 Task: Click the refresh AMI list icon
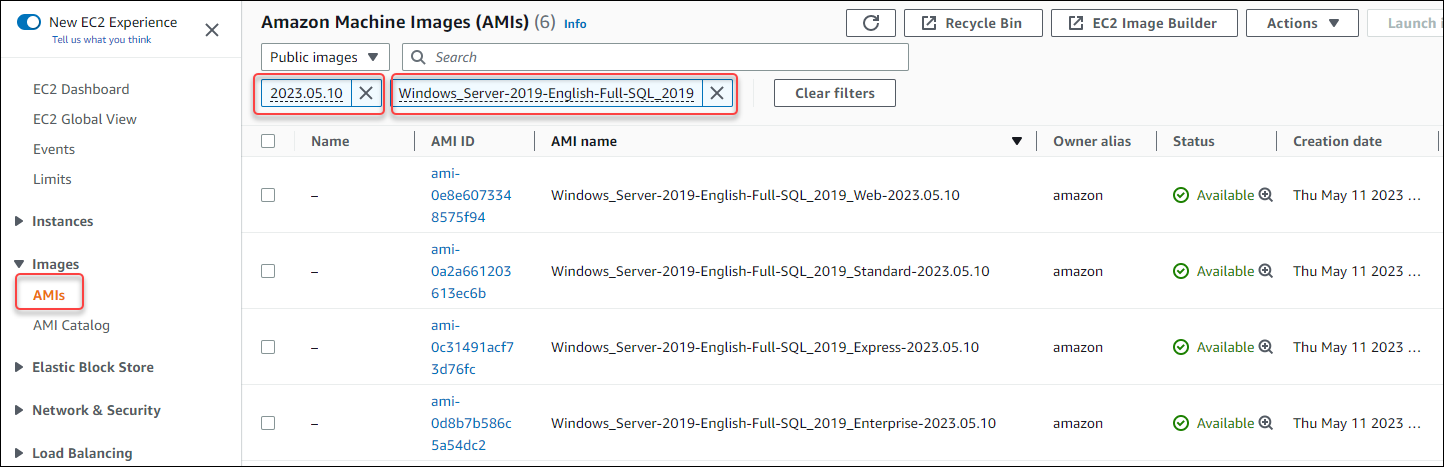870,23
